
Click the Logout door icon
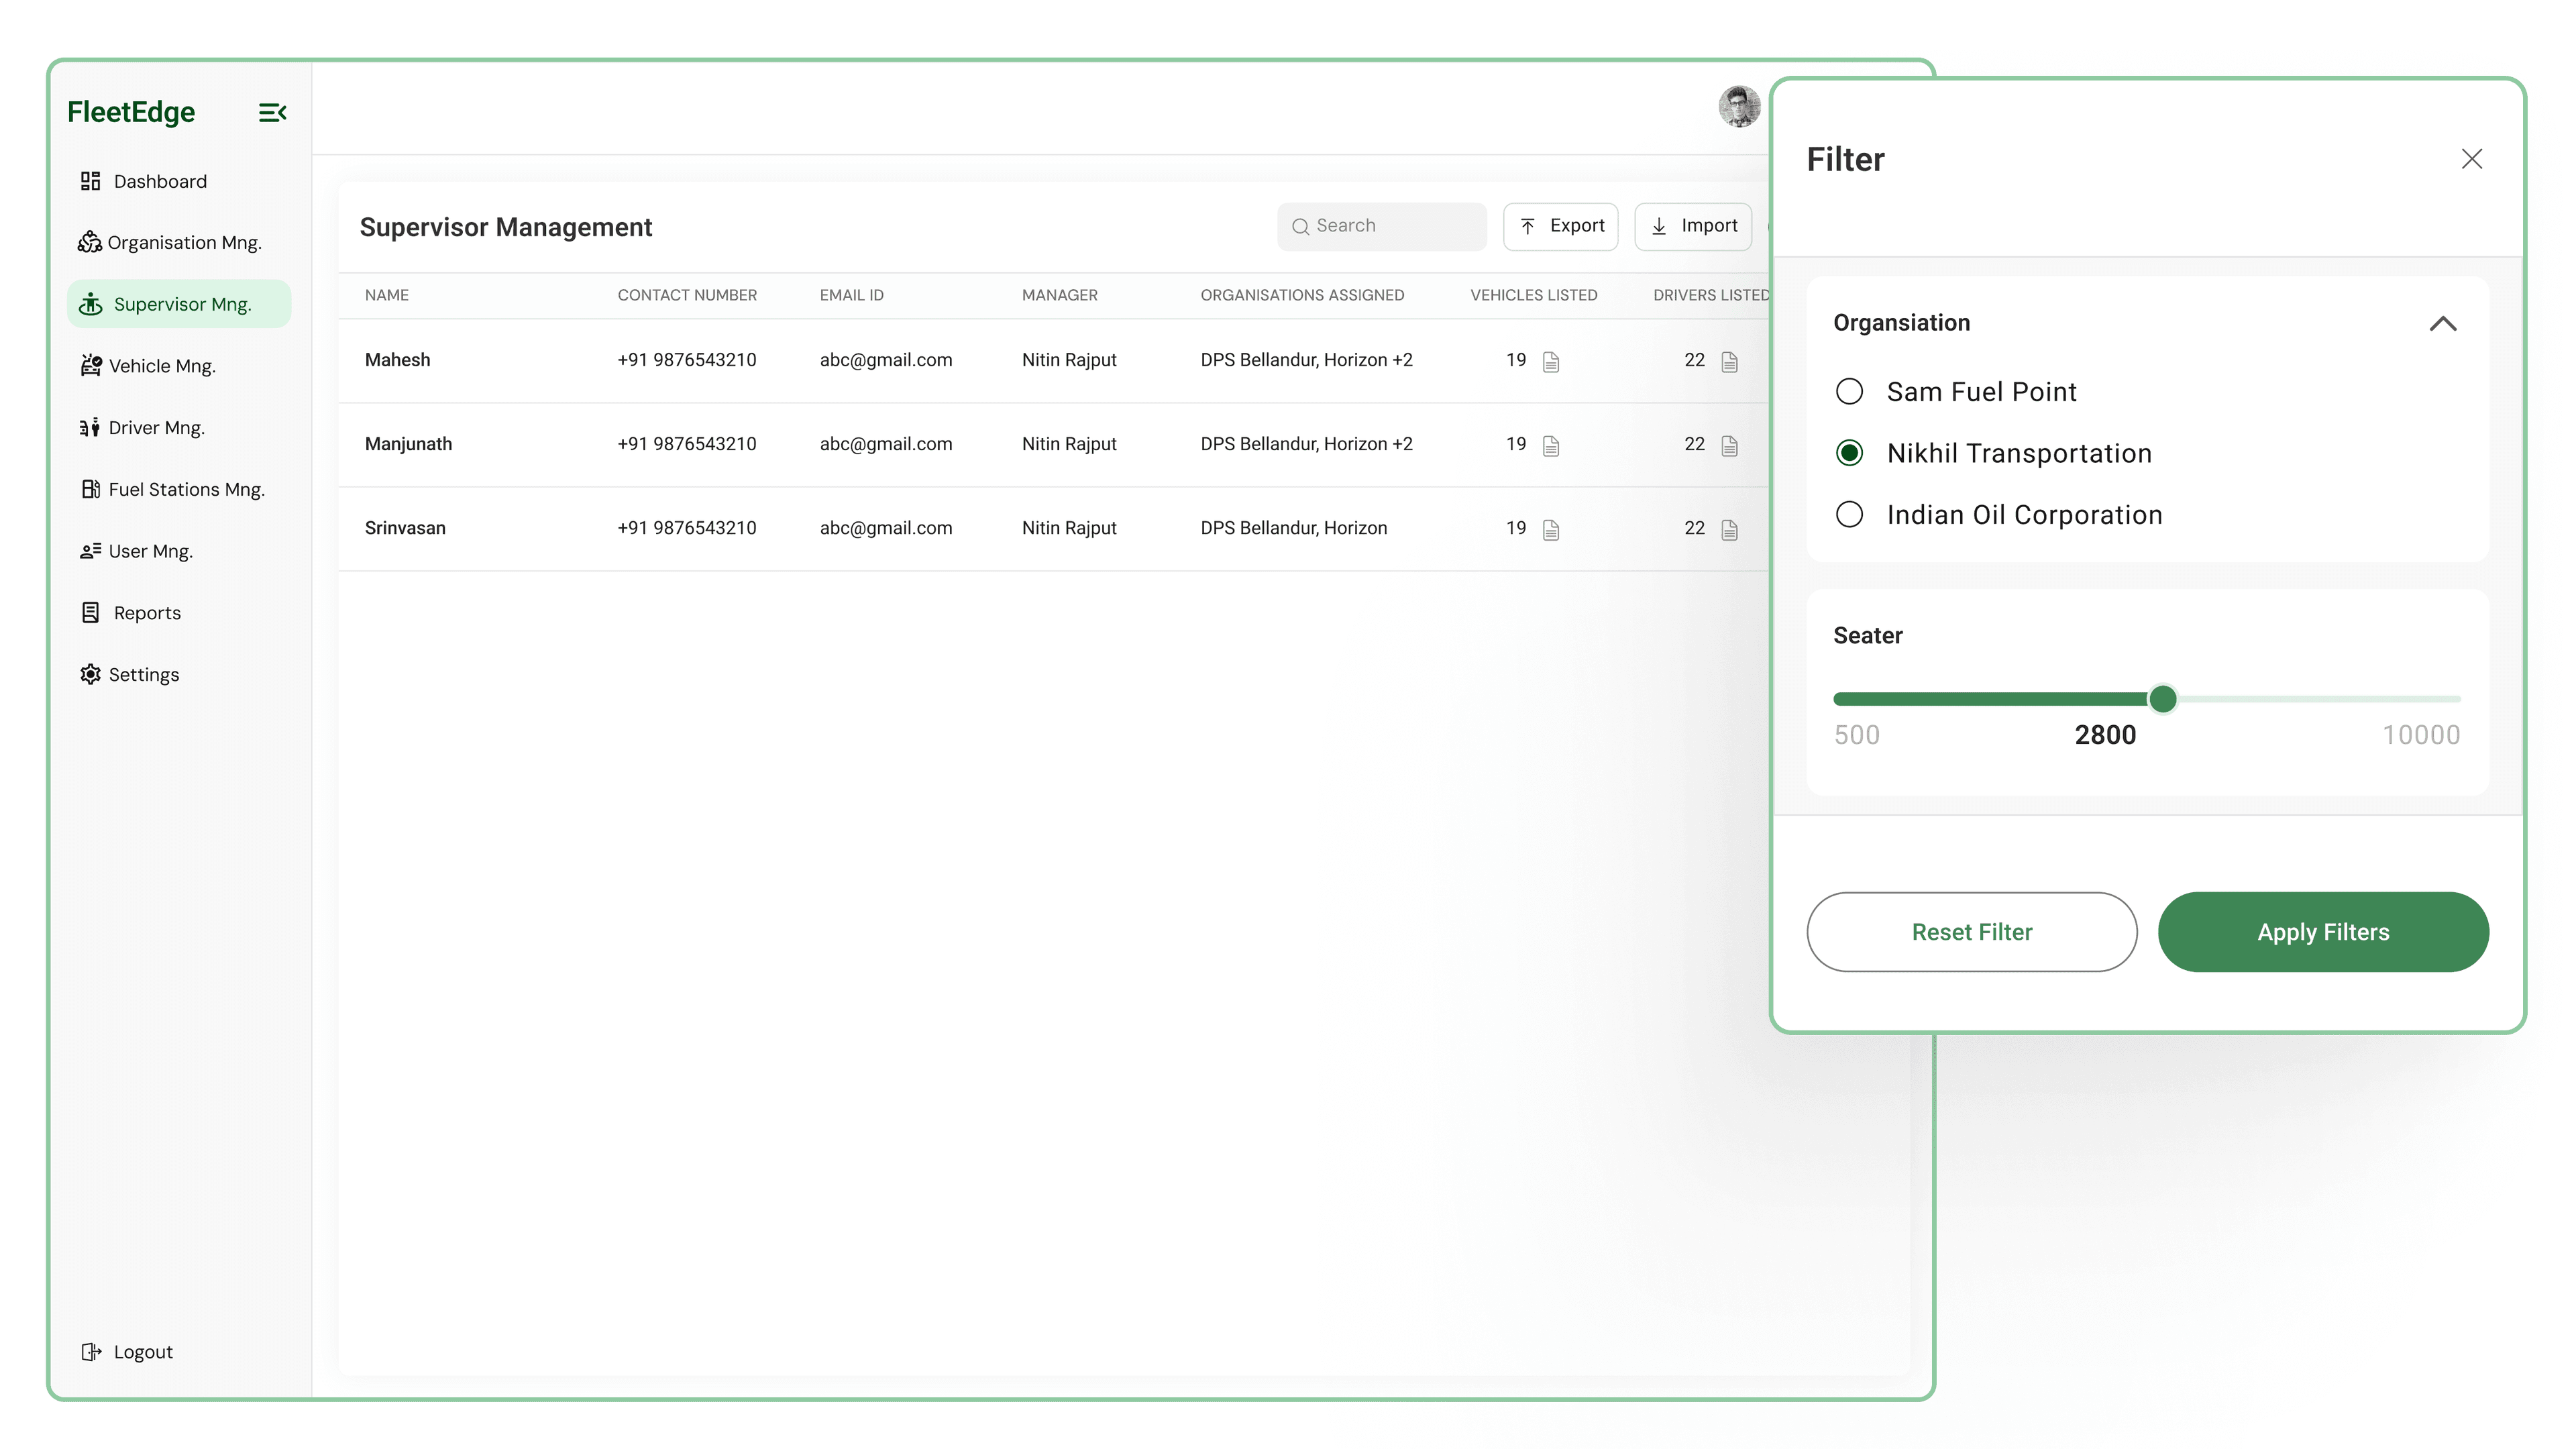91,1352
